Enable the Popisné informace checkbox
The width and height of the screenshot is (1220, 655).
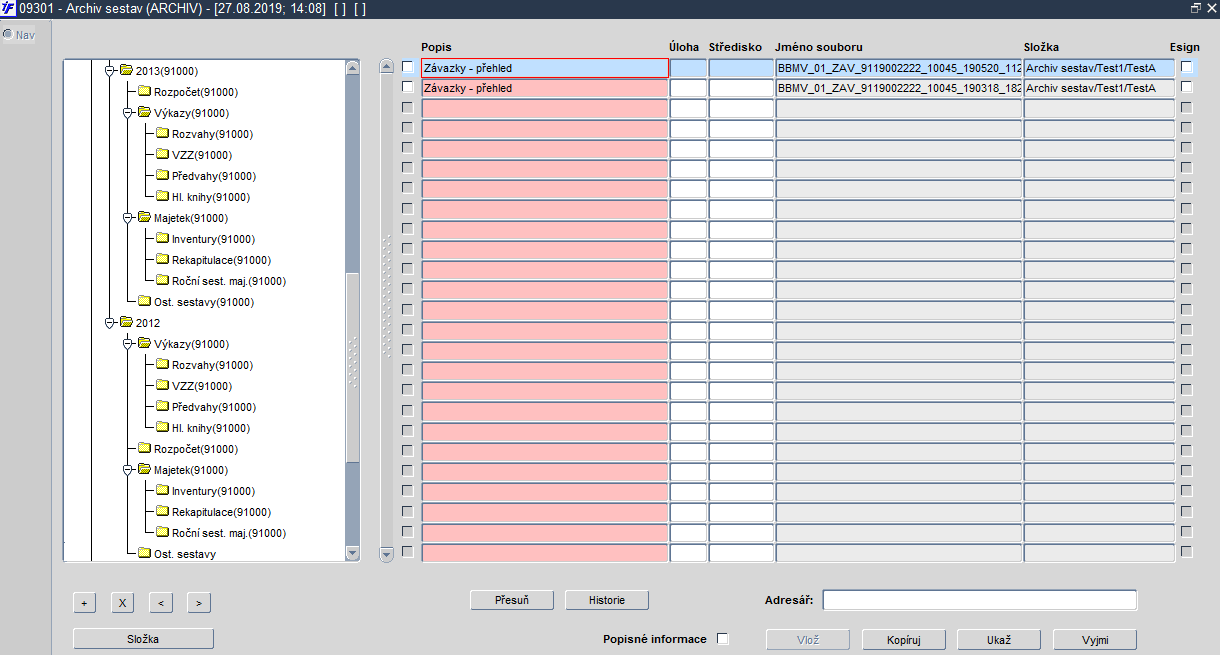click(x=723, y=639)
